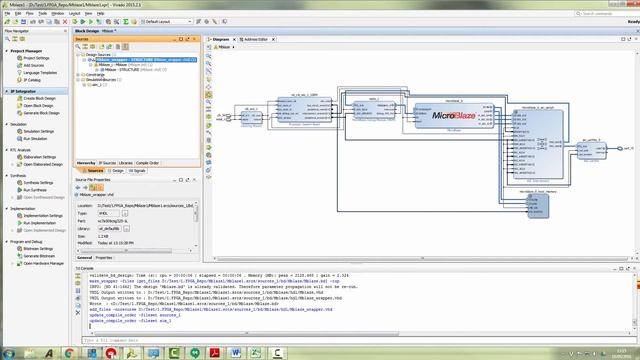Viewport: 640px width, 360px height.
Task: Start Generate Bitstream
Action: pos(38,256)
